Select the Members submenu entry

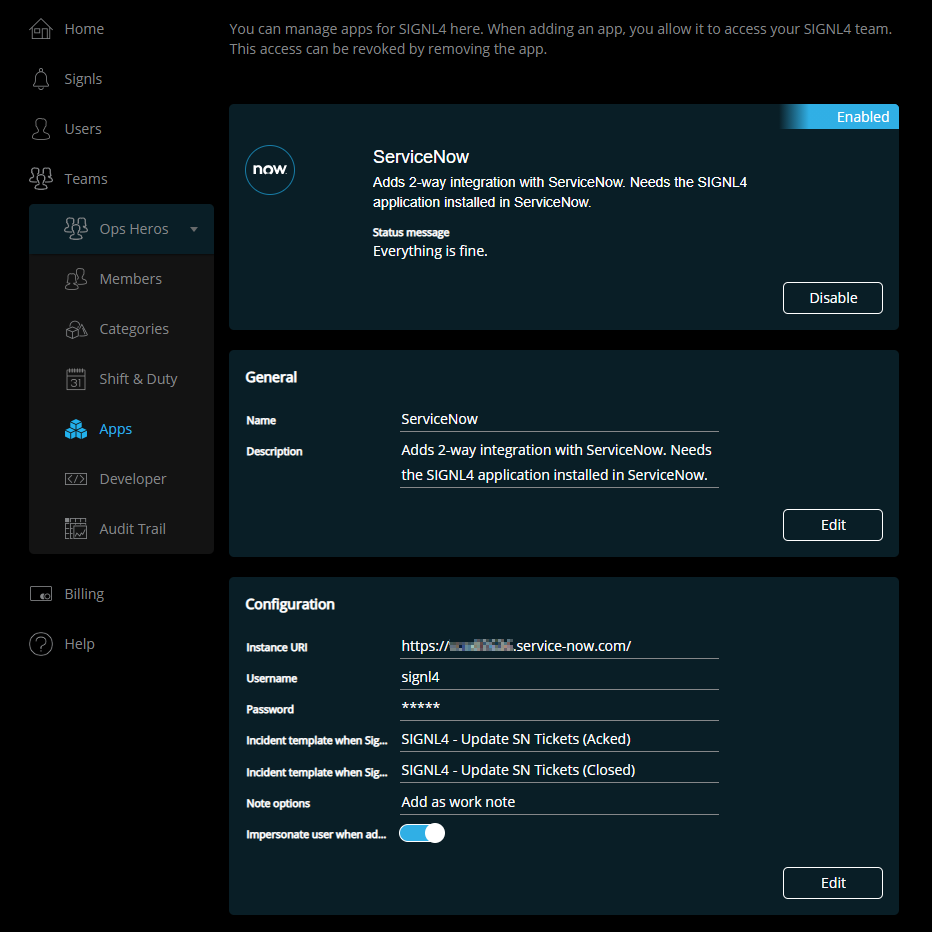click(x=130, y=279)
